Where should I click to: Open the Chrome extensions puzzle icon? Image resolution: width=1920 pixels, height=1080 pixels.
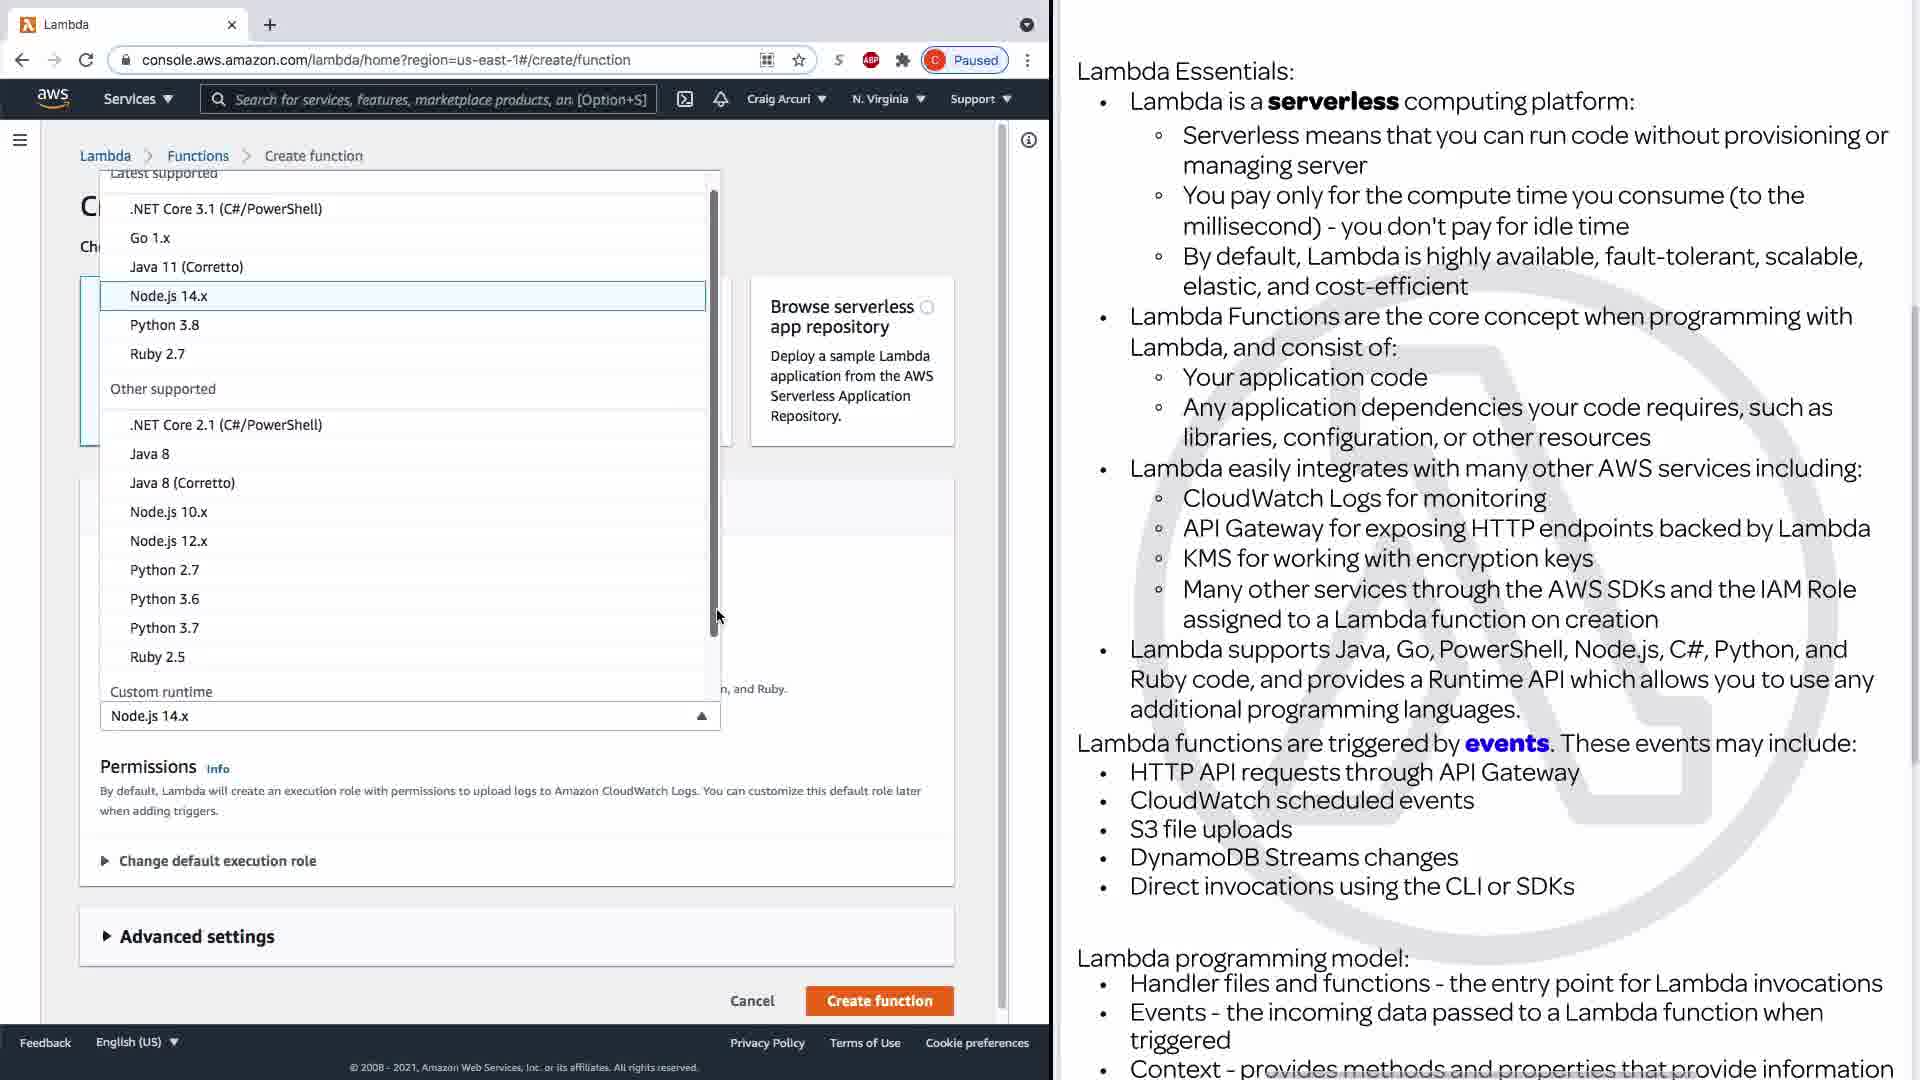coord(902,60)
